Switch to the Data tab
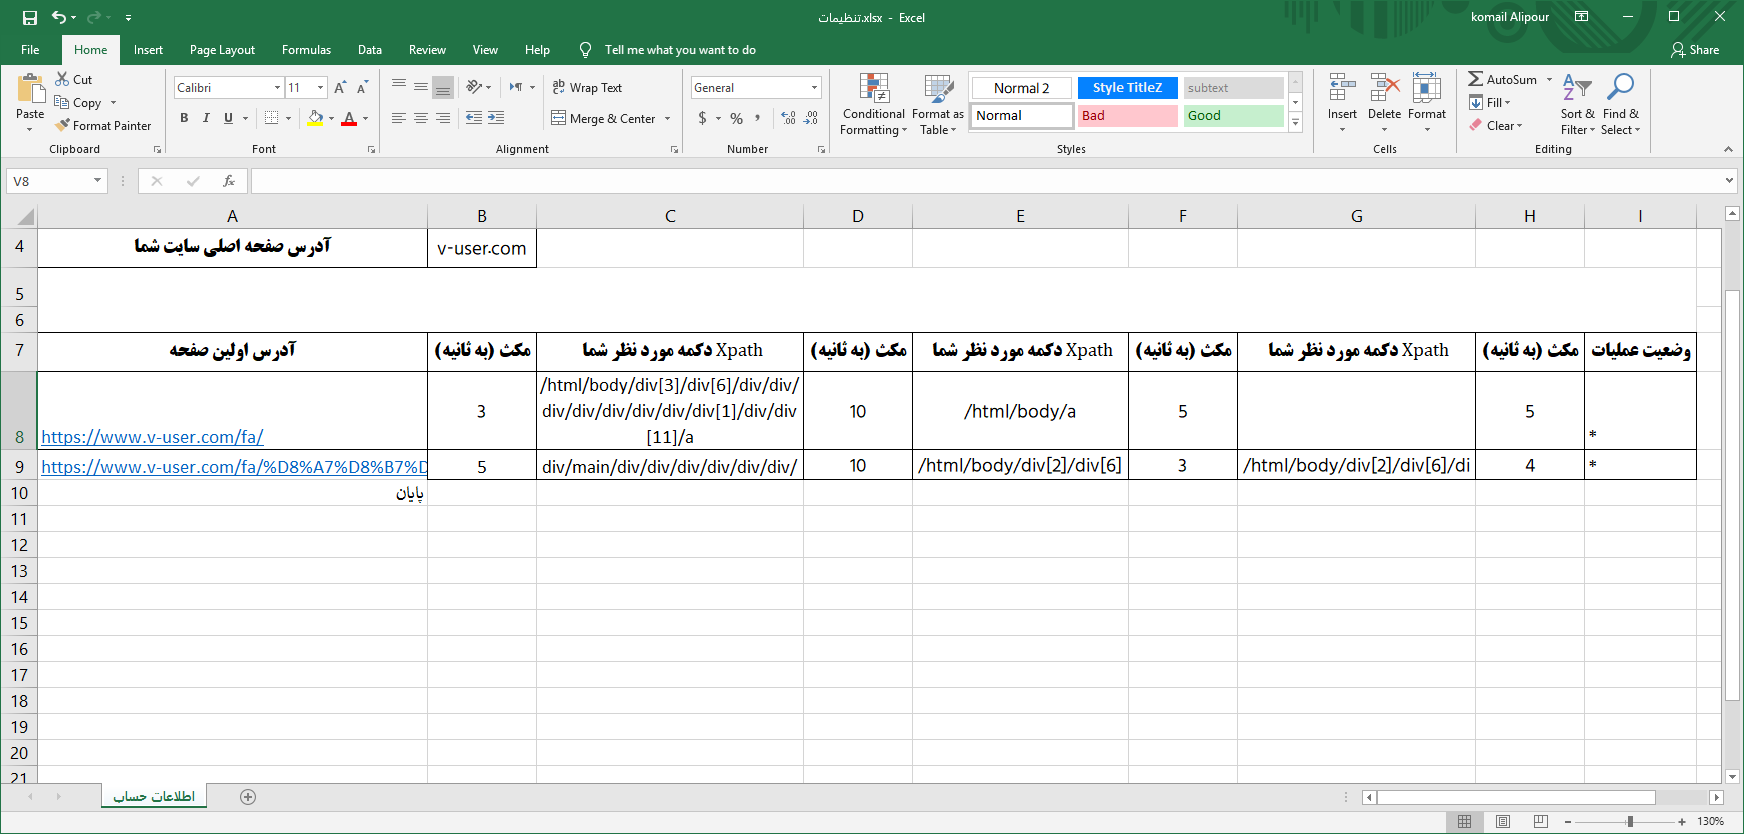The image size is (1744, 834). [370, 50]
